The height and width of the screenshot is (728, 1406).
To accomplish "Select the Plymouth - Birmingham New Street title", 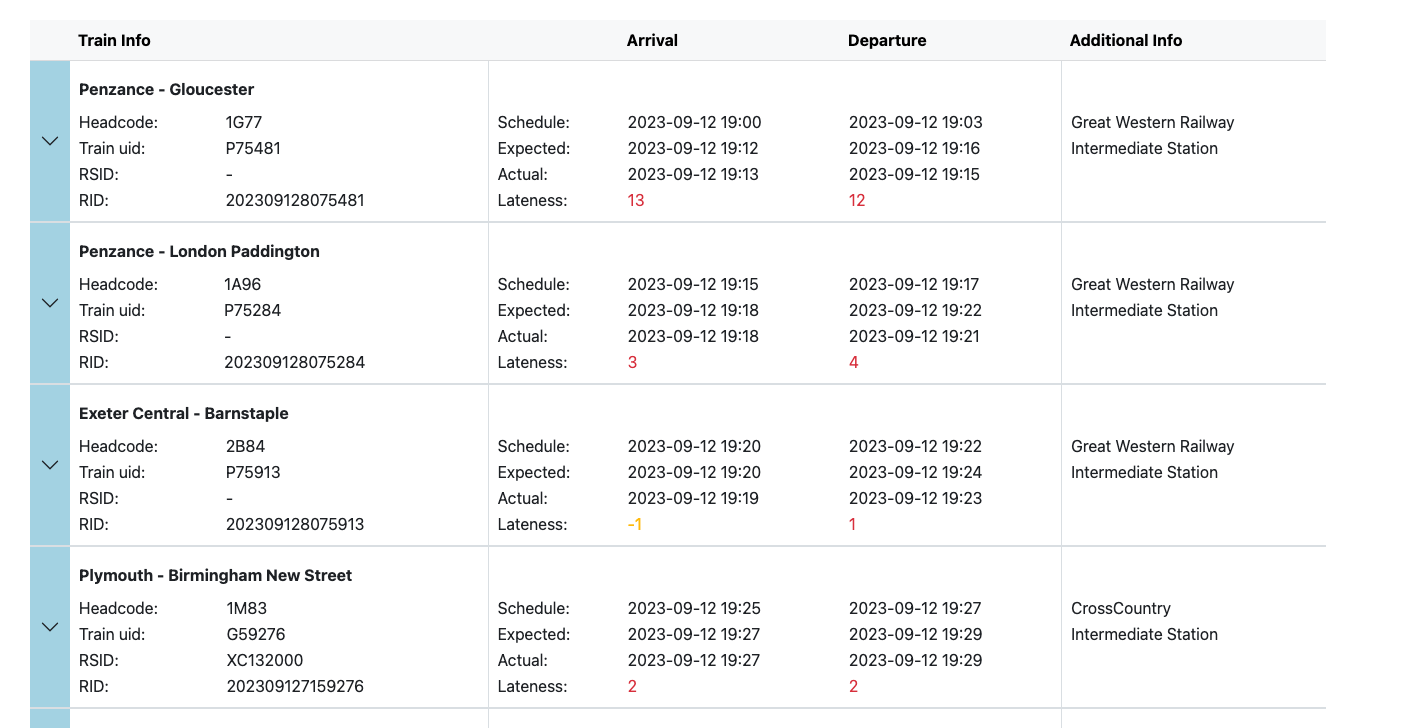I will tap(215, 576).
